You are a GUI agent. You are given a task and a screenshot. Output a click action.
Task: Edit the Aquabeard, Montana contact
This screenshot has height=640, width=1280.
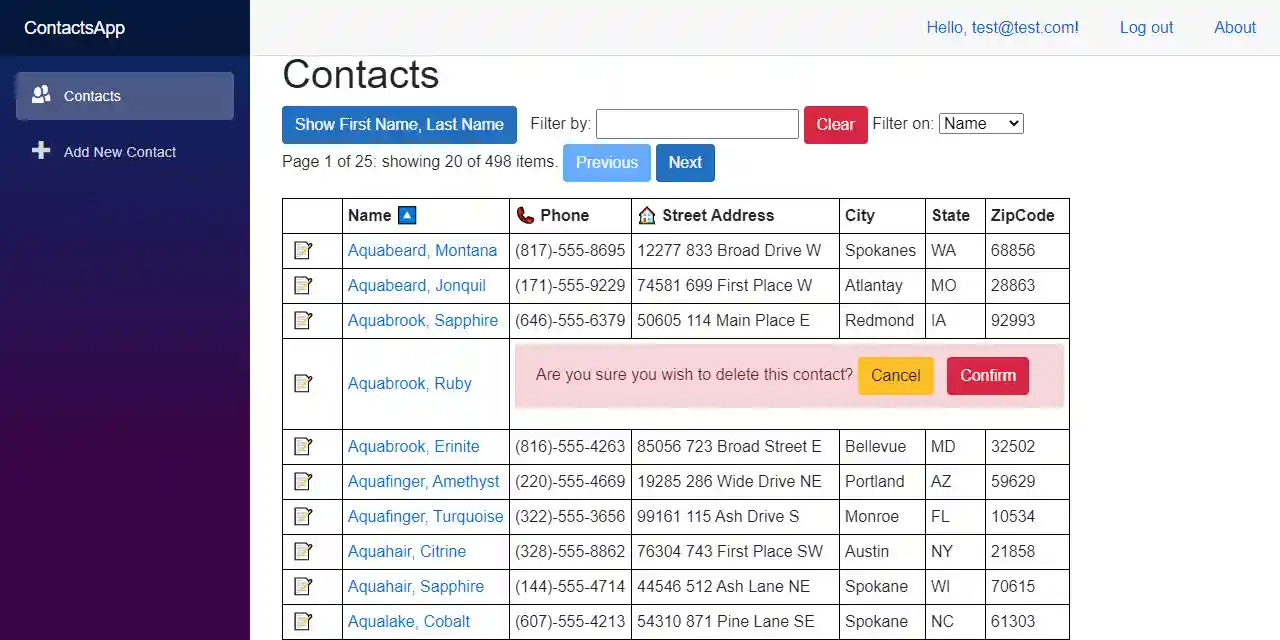coord(303,250)
